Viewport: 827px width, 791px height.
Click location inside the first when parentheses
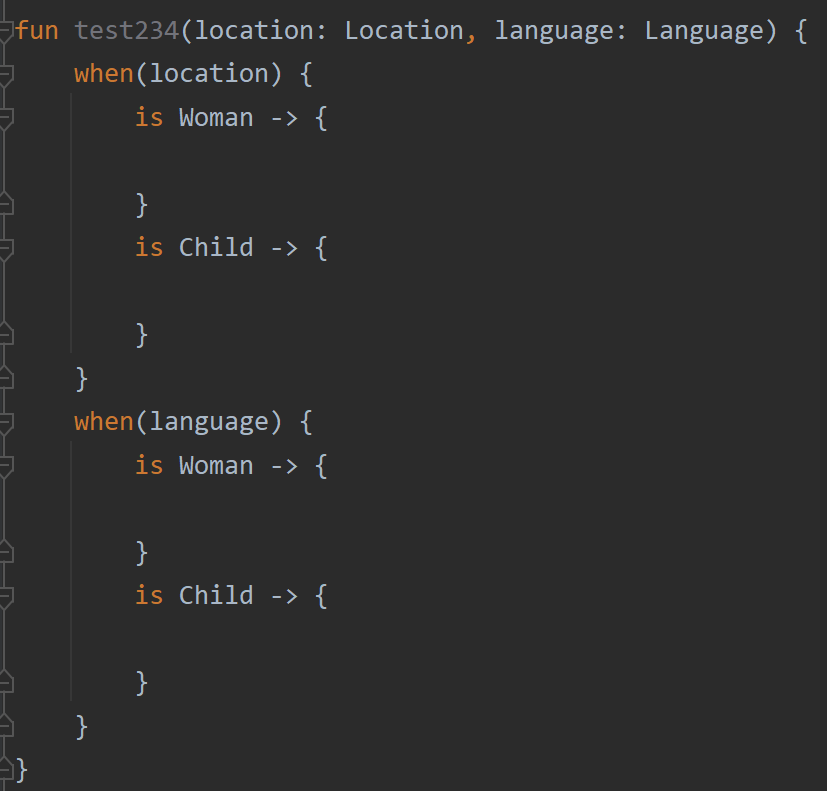tap(209, 74)
